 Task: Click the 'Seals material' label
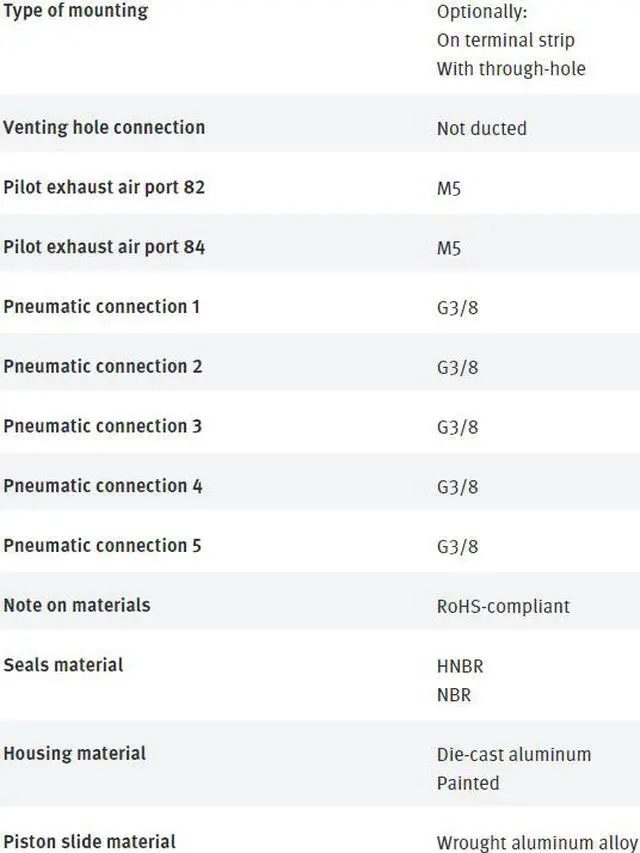pyautogui.click(x=63, y=665)
